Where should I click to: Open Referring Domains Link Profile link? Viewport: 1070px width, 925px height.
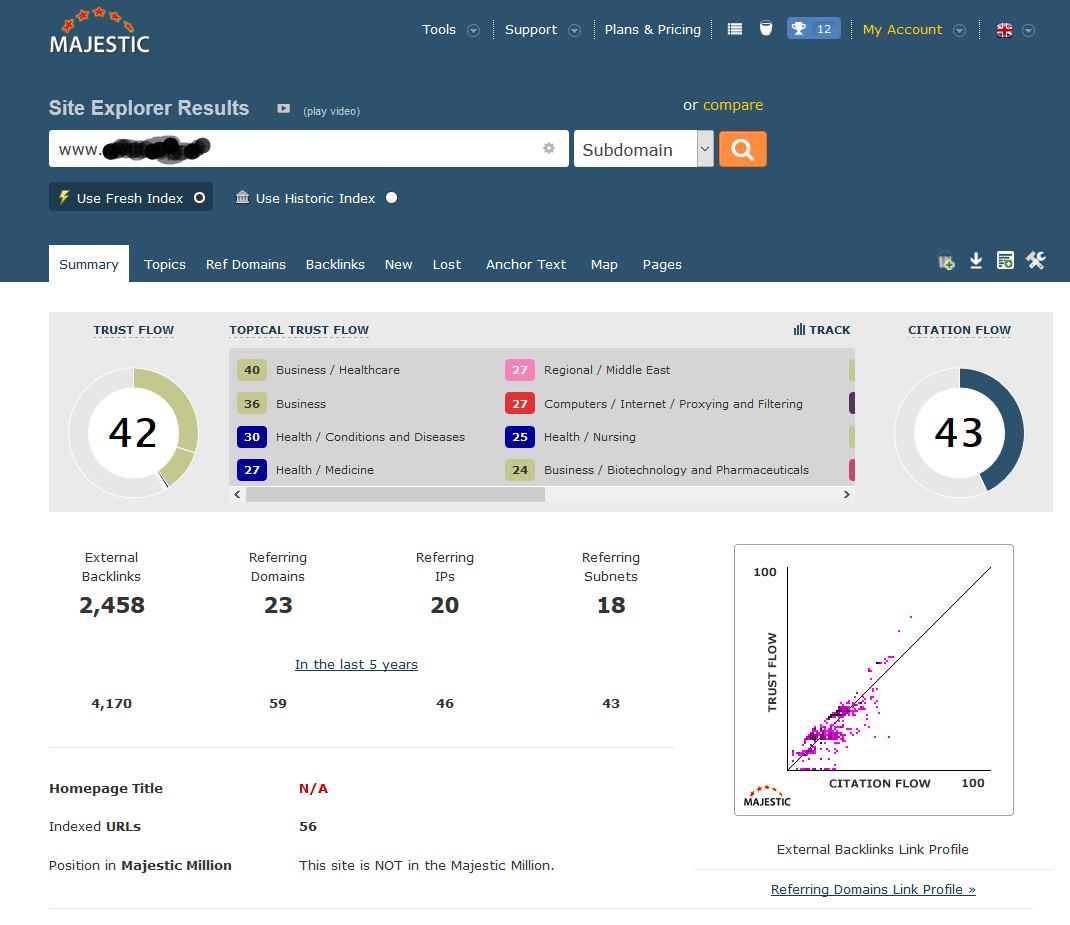(x=873, y=889)
